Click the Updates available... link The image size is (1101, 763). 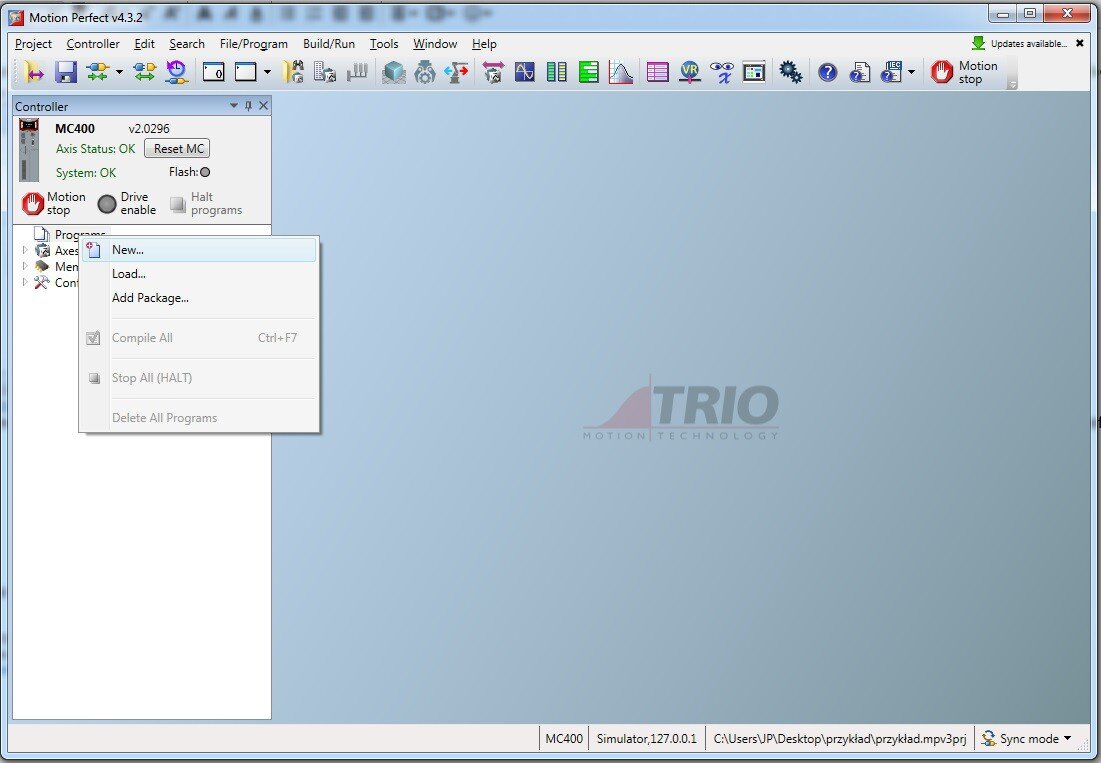[x=1029, y=44]
